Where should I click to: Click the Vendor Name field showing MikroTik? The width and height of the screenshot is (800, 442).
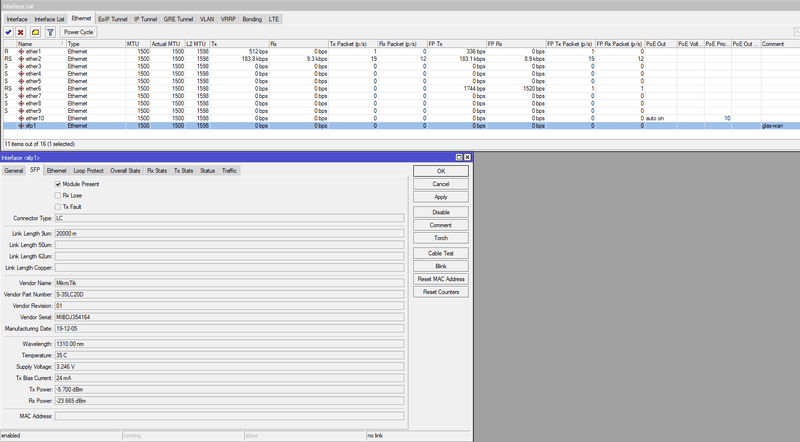tap(230, 283)
